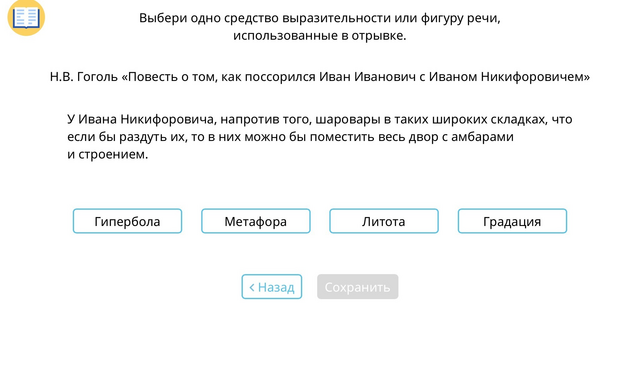Click the second heading line 'использованные в отрывке'
Screen dimensions: 640x366
[x=320, y=35]
